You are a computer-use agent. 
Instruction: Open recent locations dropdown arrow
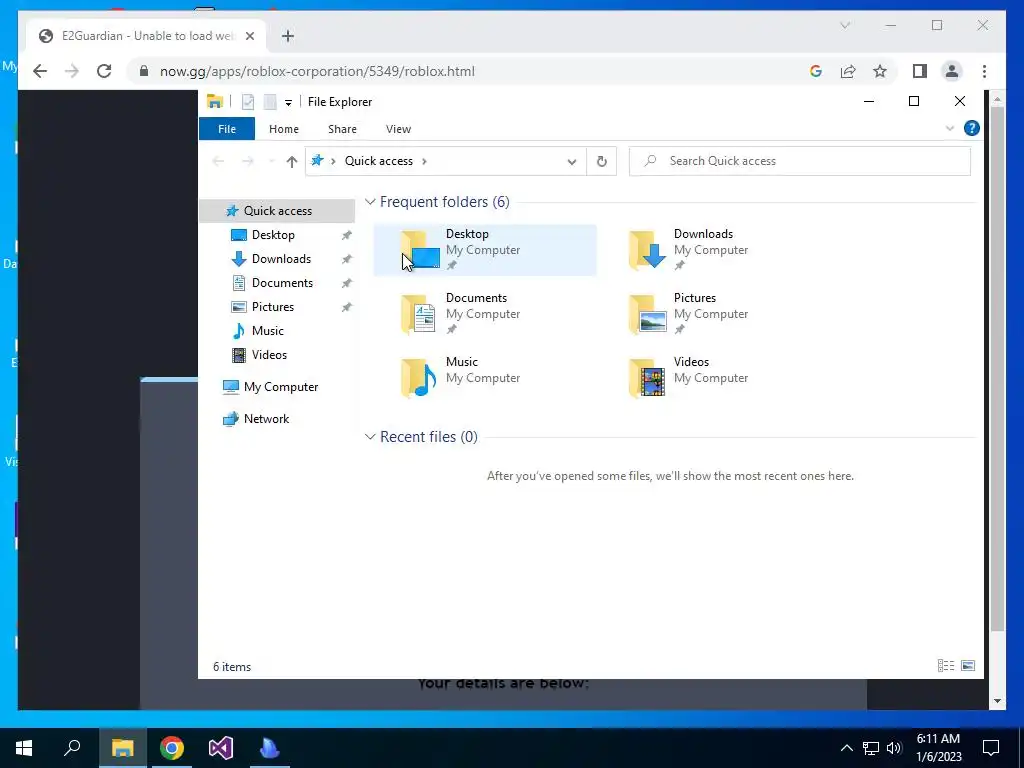coord(271,161)
